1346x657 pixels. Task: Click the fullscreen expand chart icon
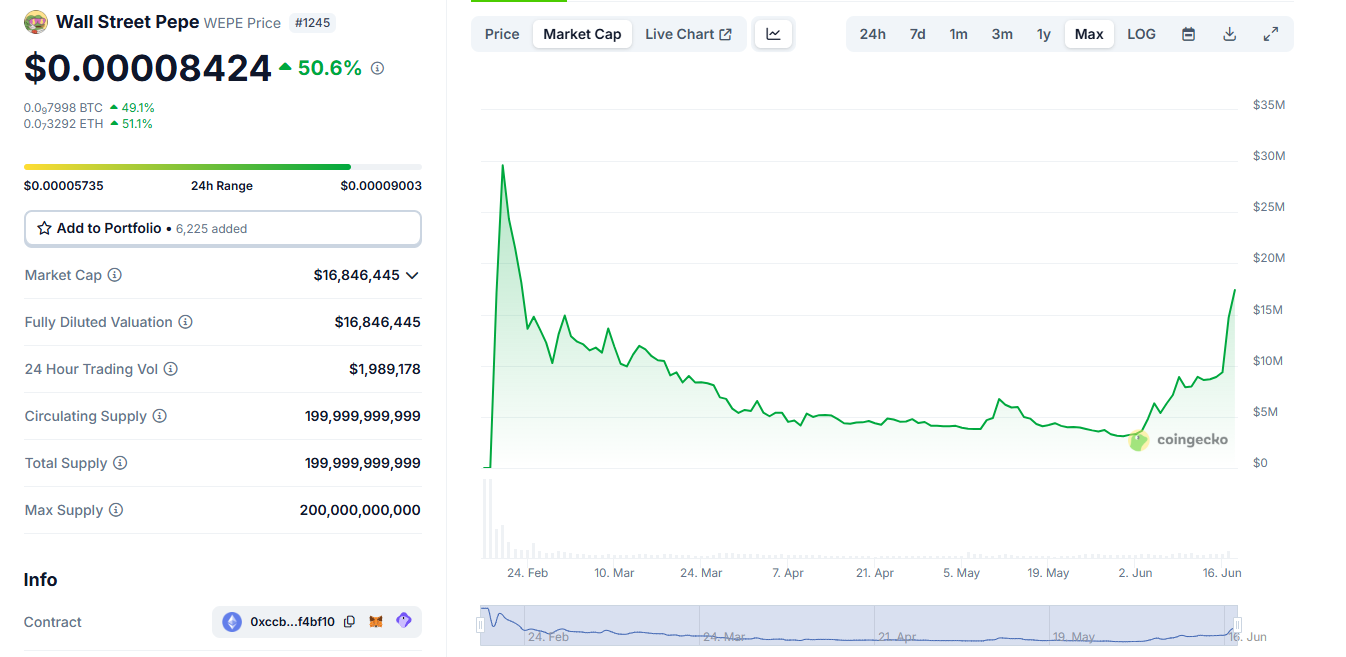(1270, 33)
